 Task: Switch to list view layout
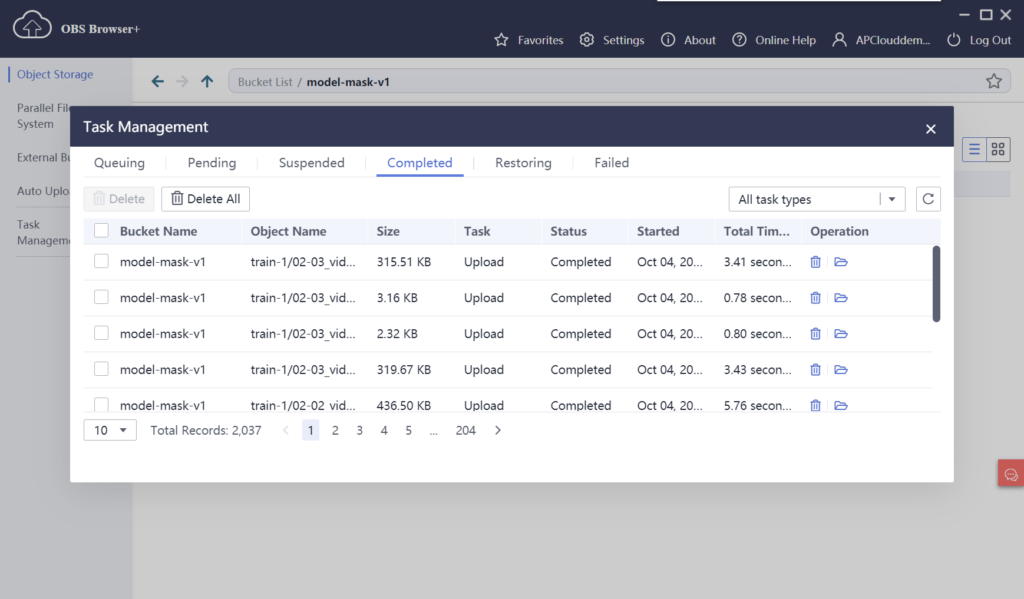click(974, 150)
